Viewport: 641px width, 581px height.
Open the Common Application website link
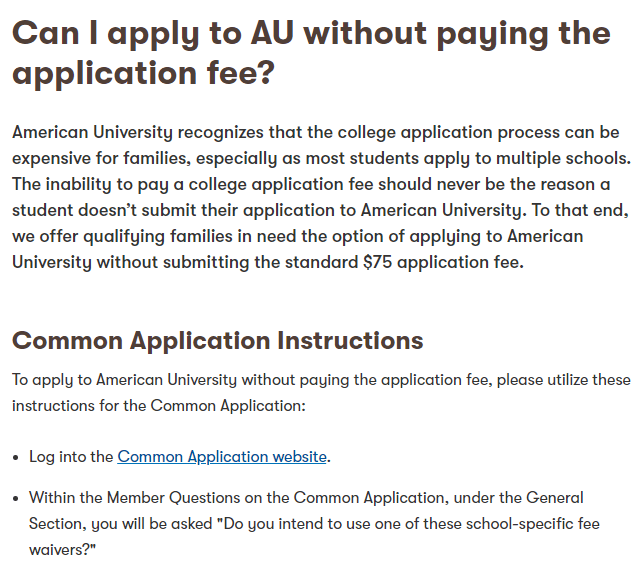[222, 457]
